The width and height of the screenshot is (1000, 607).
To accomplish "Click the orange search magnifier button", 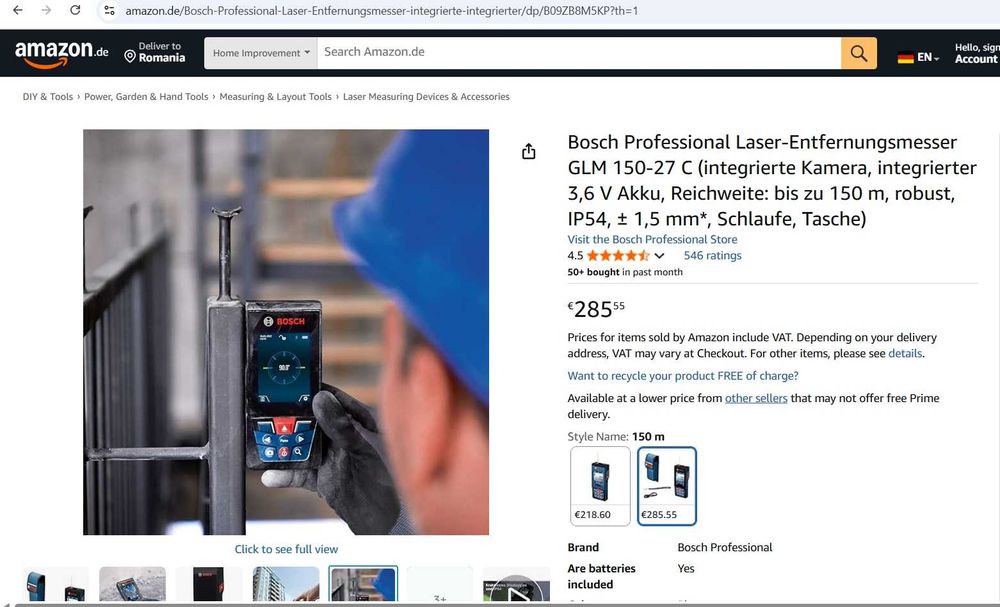I will click(858, 53).
